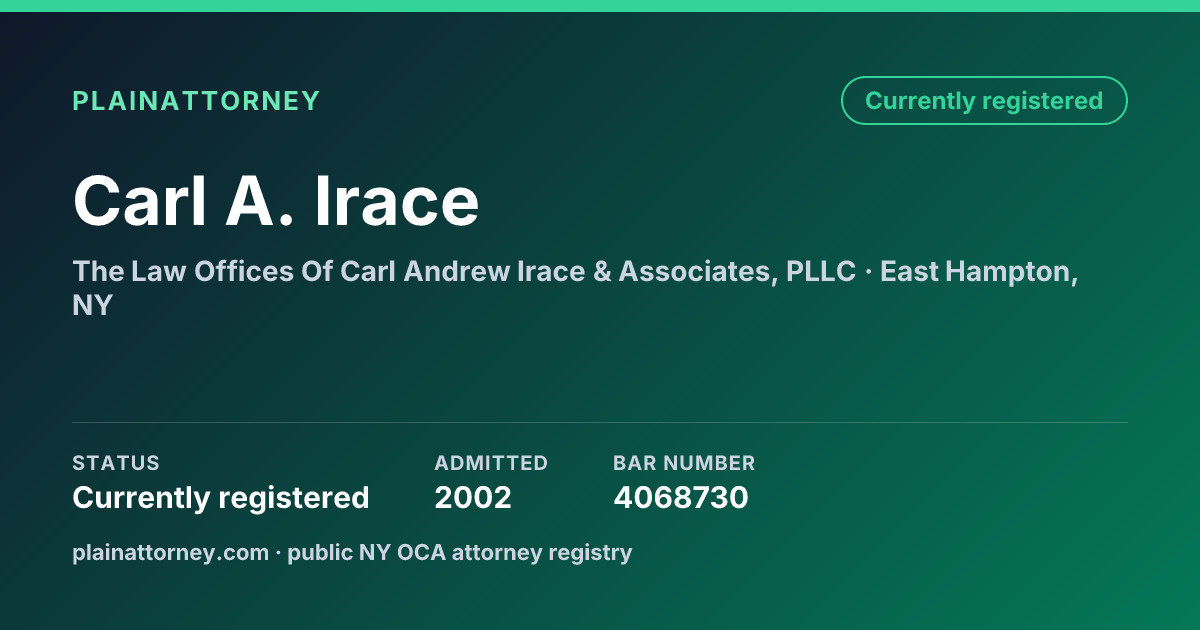This screenshot has width=1200, height=630.
Task: Select the admission year 2002
Action: click(473, 497)
